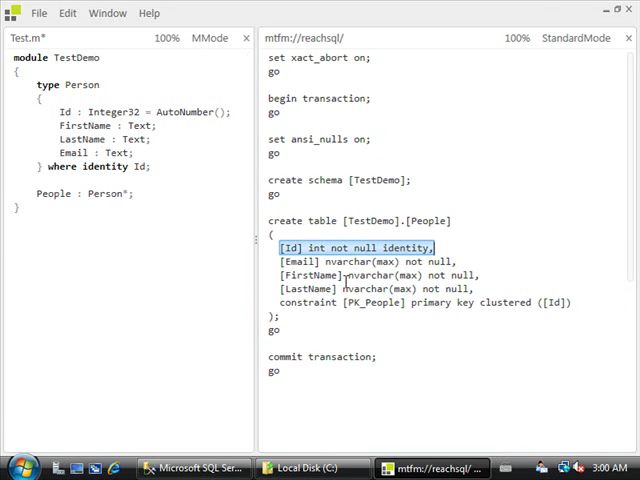640x480 pixels.
Task: Click the 'FirstName : Text;' line
Action: 108,126
